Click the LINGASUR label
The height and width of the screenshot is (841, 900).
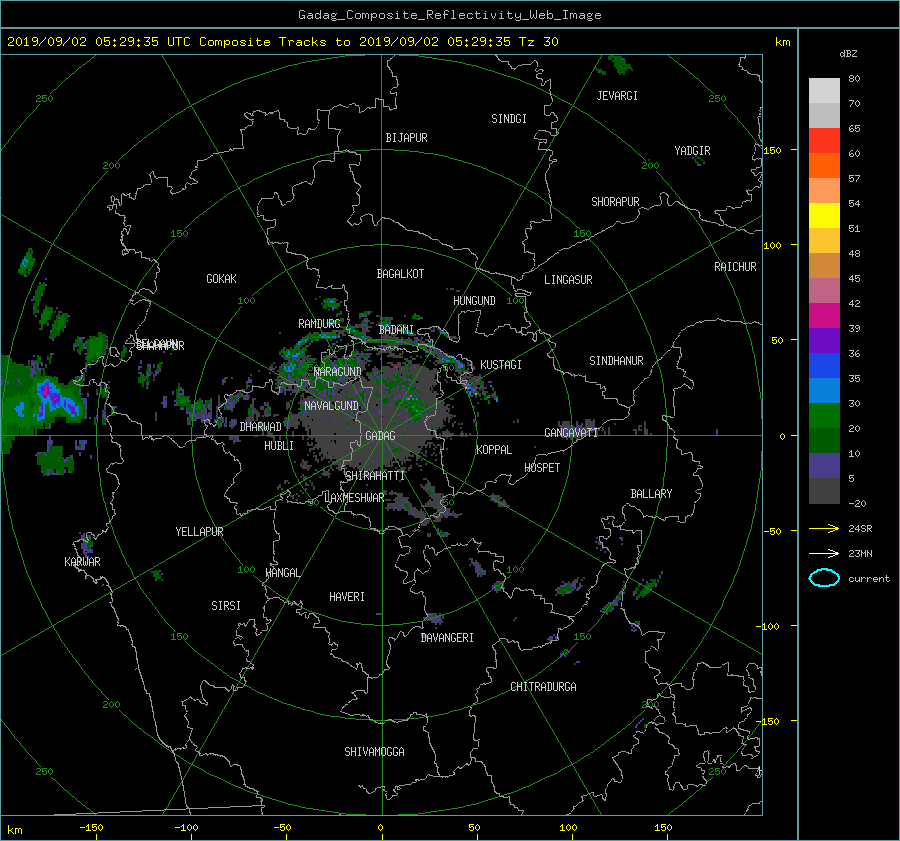click(568, 280)
